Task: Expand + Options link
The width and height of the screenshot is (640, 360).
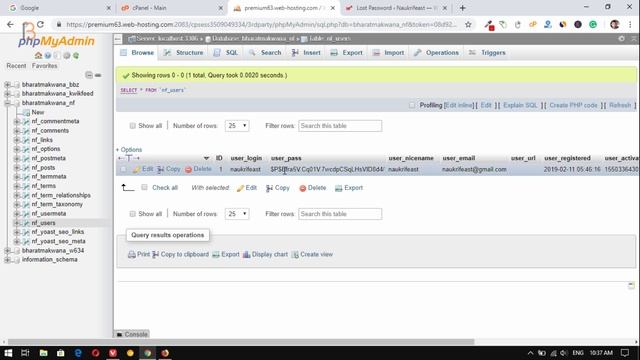Action: (x=129, y=150)
